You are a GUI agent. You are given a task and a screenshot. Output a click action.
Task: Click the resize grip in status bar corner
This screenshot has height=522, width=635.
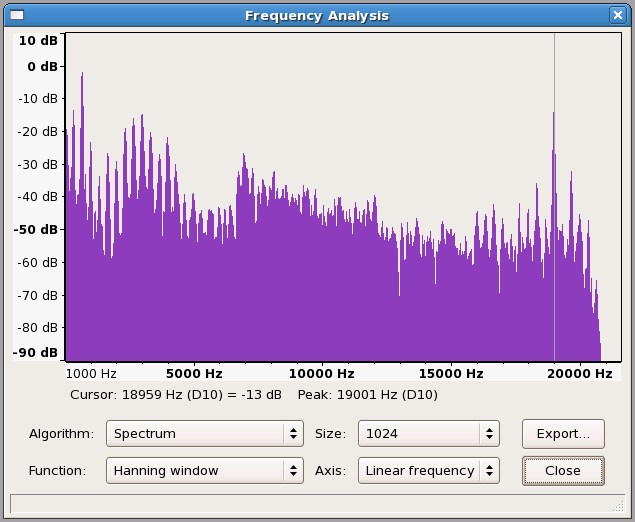coord(619,506)
